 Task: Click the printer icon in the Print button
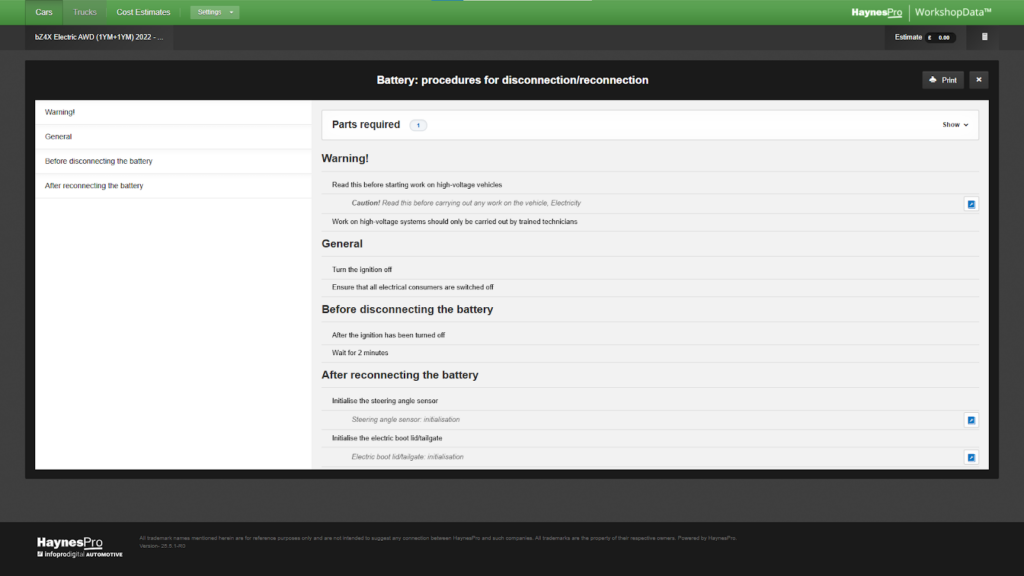[x=933, y=80]
